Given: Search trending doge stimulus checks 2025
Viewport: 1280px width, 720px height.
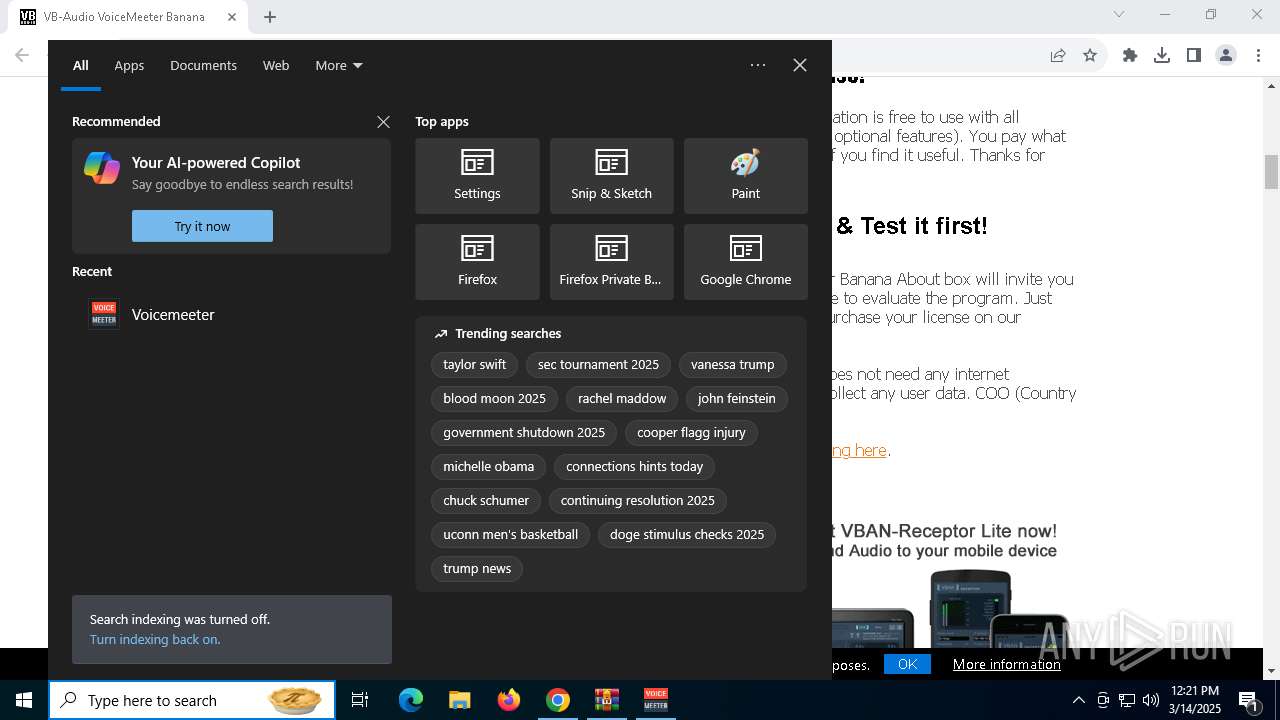Looking at the screenshot, I should tap(687, 534).
